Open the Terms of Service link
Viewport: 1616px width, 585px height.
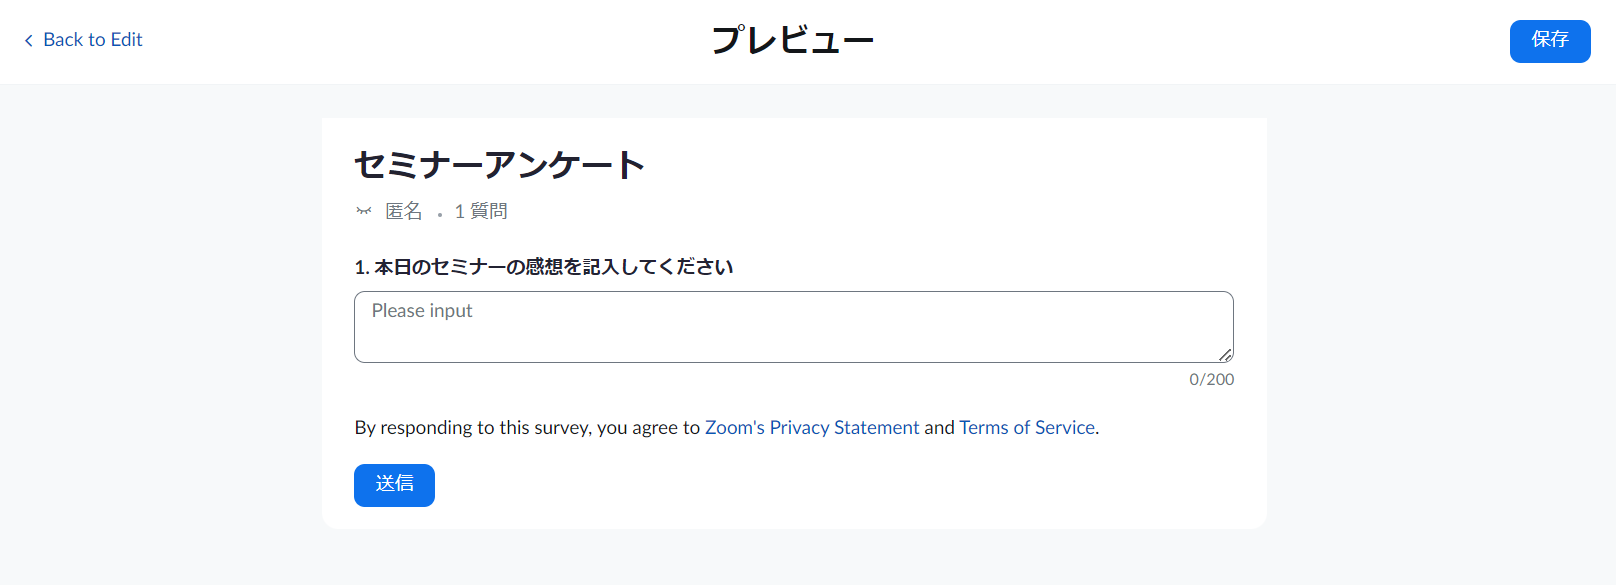pyautogui.click(x=1027, y=428)
